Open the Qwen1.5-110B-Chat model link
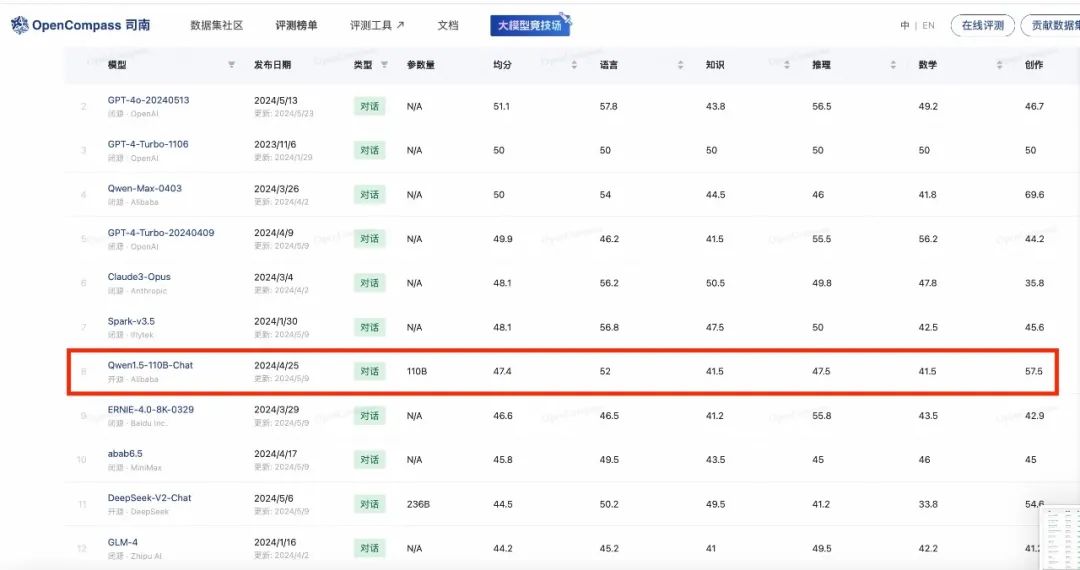 150,366
